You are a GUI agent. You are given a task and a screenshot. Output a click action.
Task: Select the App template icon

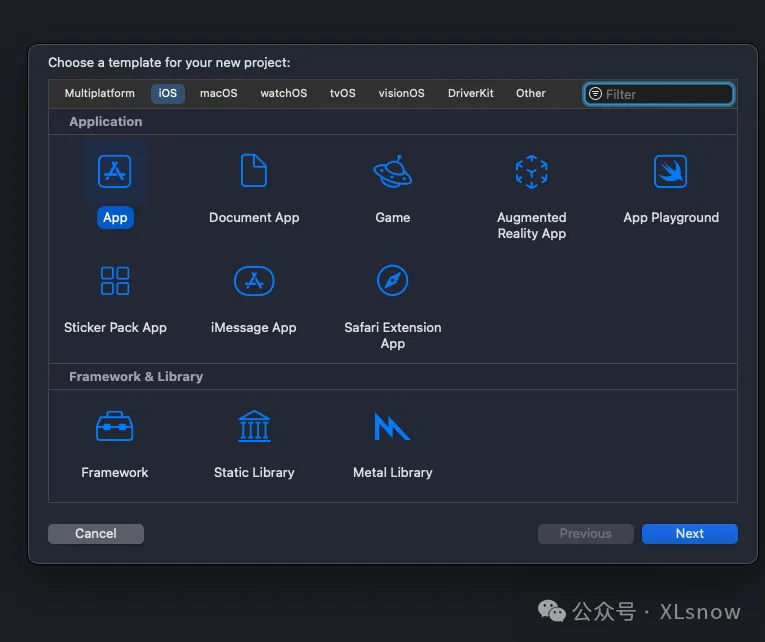[115, 171]
